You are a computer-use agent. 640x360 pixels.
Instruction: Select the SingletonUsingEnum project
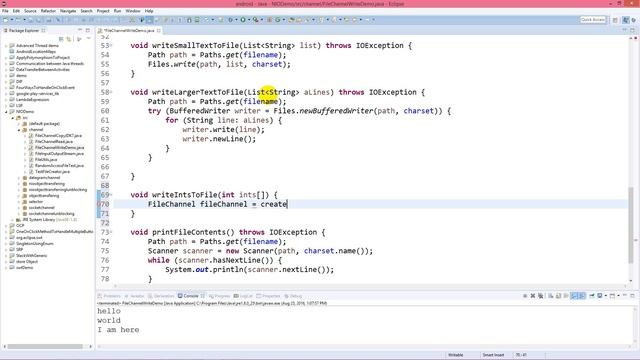click(x=35, y=244)
